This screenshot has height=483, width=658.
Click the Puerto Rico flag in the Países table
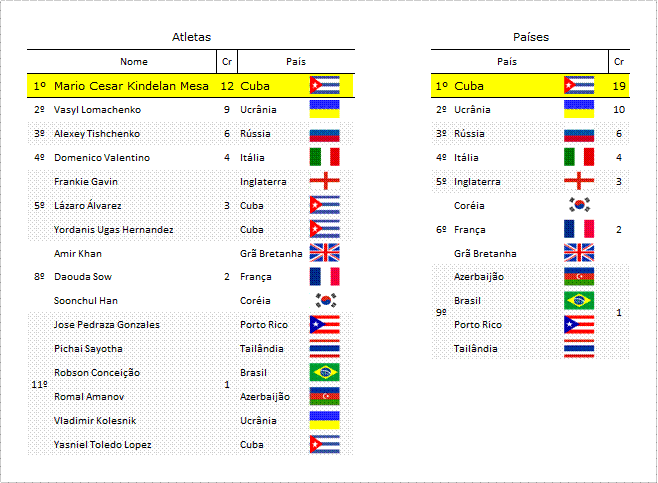579,324
